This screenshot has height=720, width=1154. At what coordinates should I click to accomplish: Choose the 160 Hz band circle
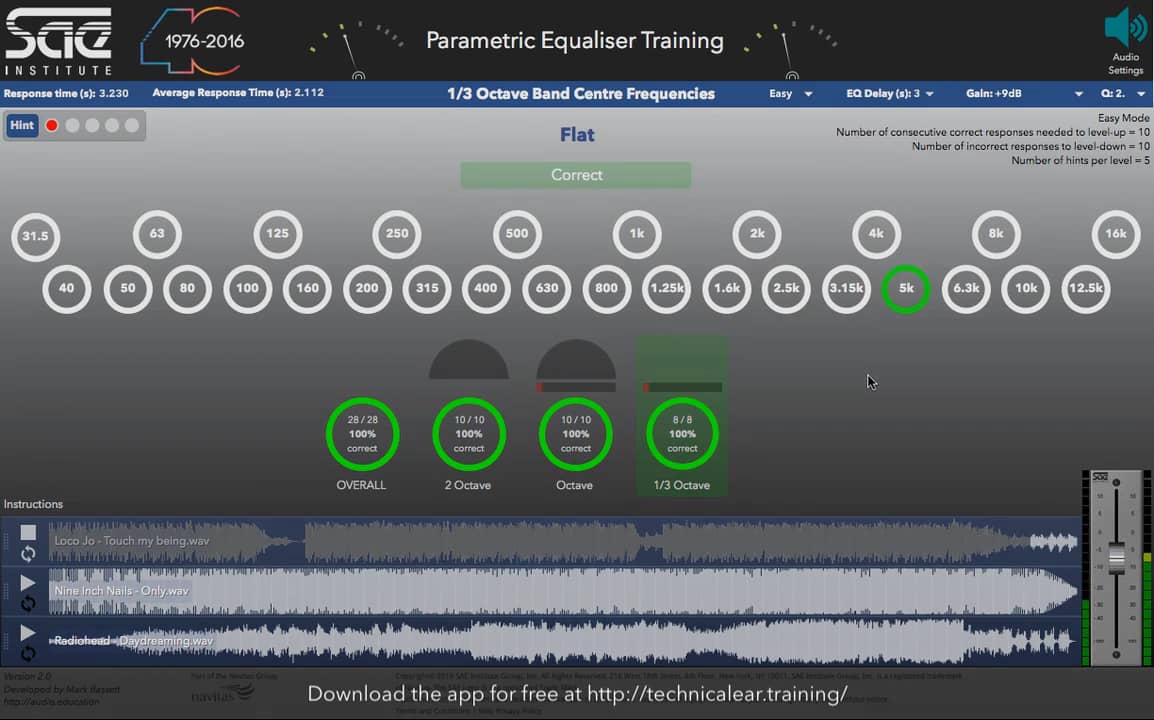tap(307, 289)
